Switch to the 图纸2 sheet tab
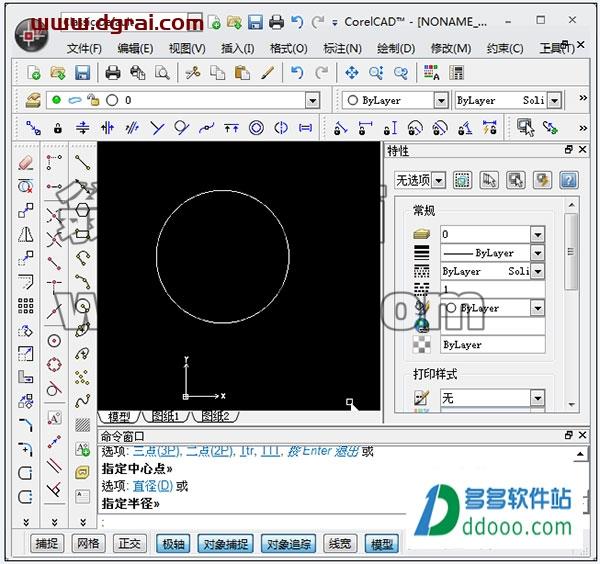 pyautogui.click(x=215, y=417)
